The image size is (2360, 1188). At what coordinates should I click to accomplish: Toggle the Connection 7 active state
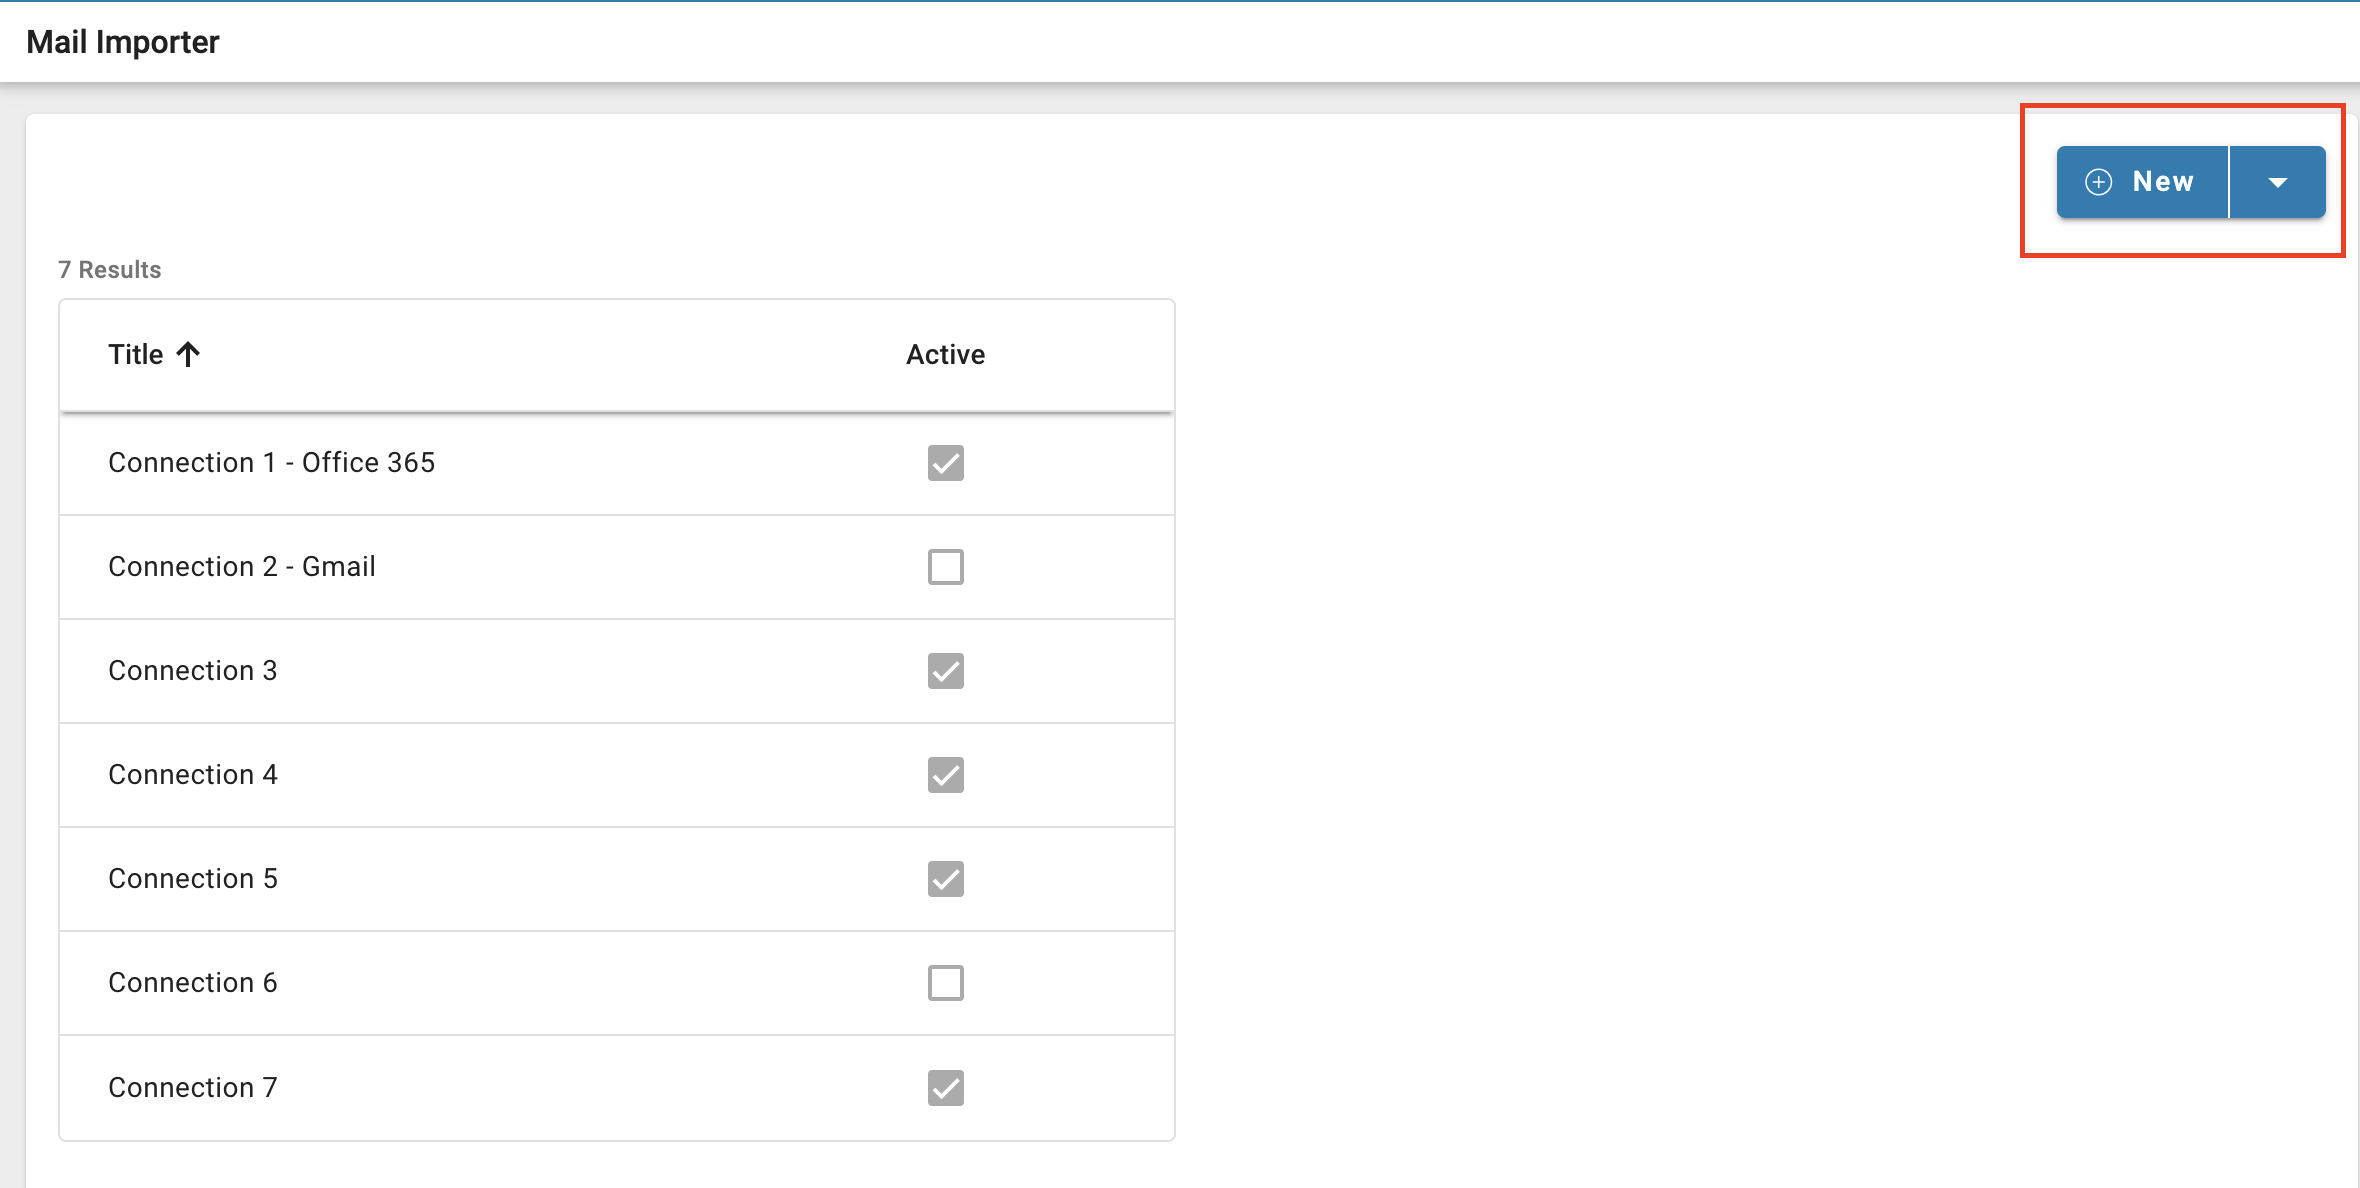tap(944, 1087)
